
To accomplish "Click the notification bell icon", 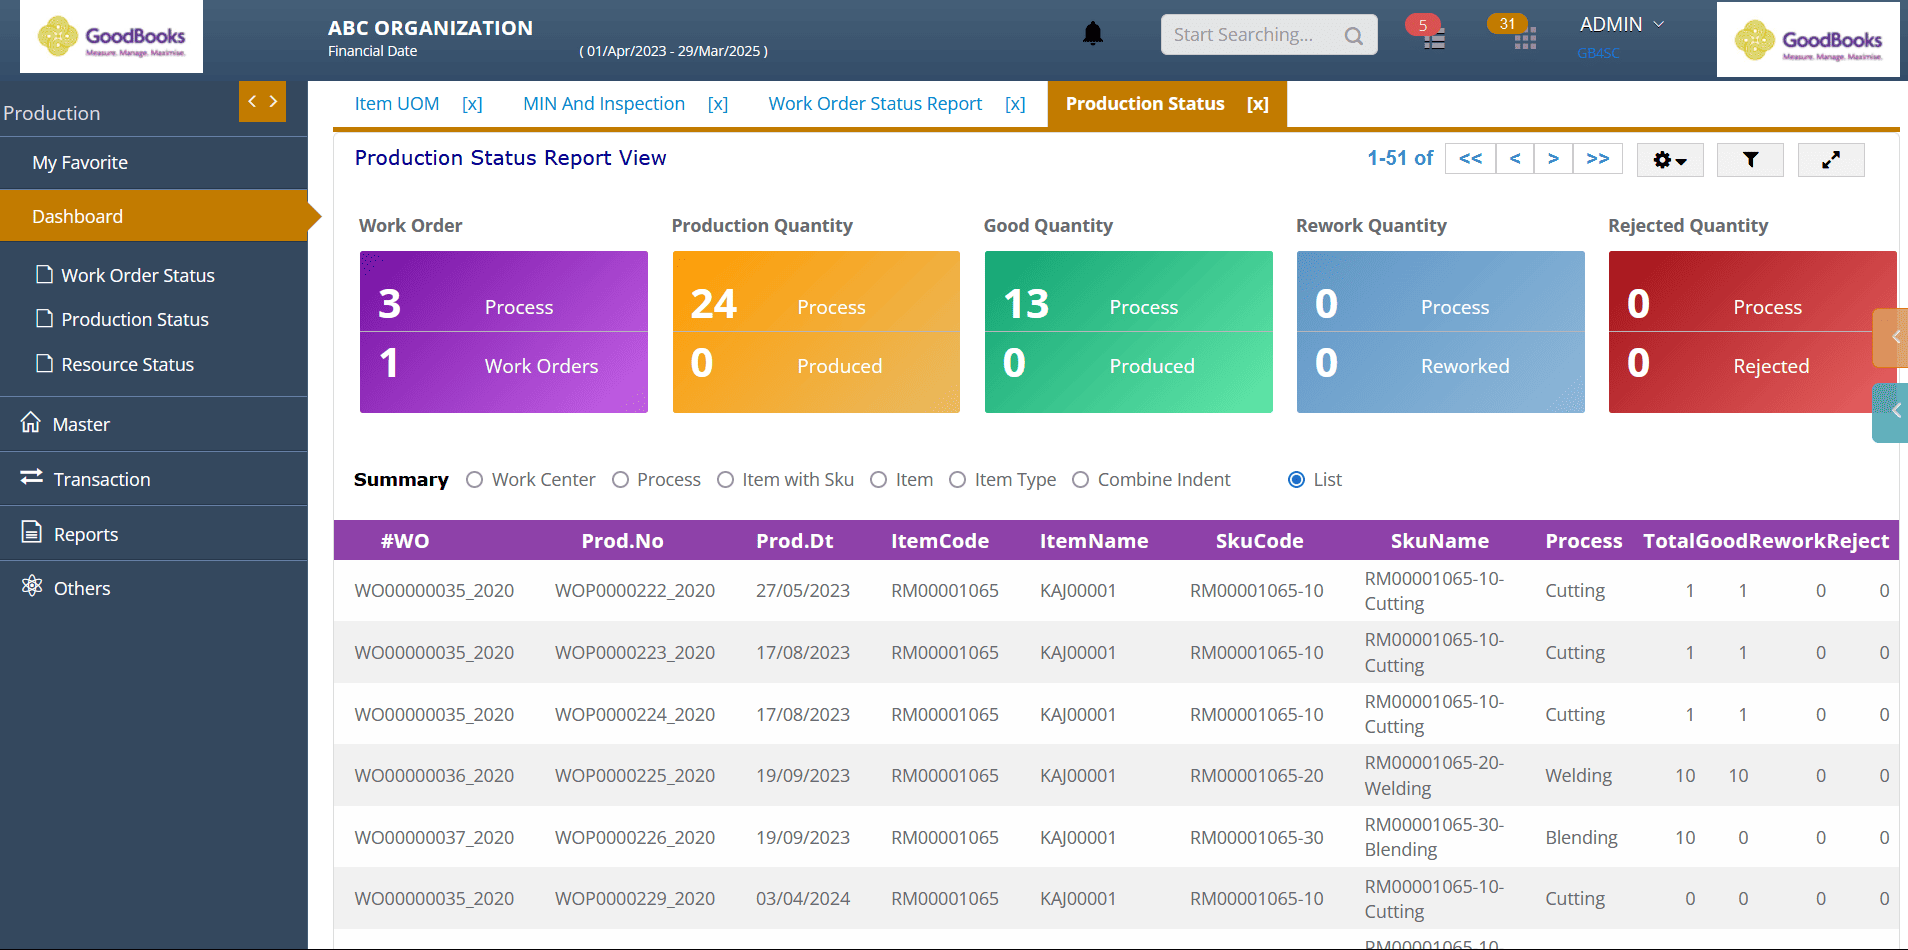I will click(1093, 34).
